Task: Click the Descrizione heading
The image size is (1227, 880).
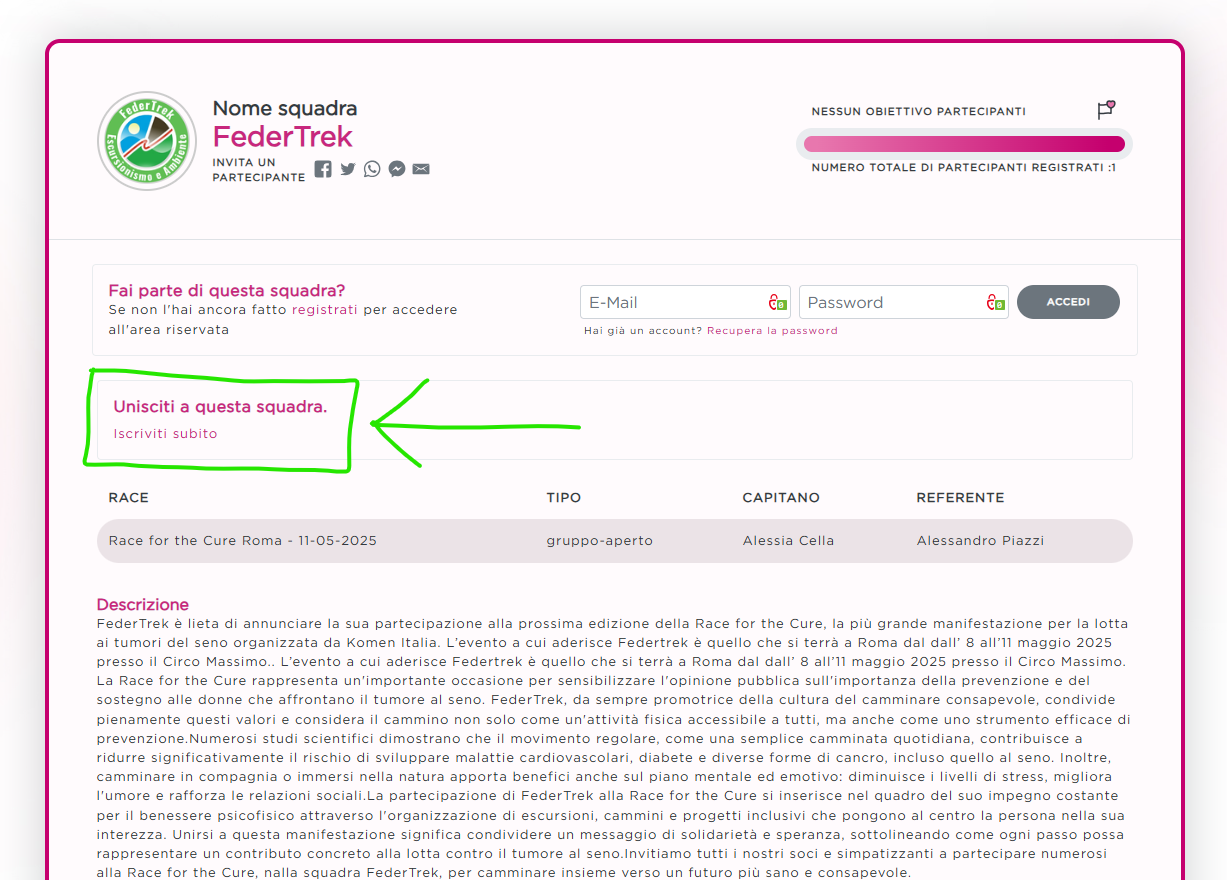Action: pos(143,604)
